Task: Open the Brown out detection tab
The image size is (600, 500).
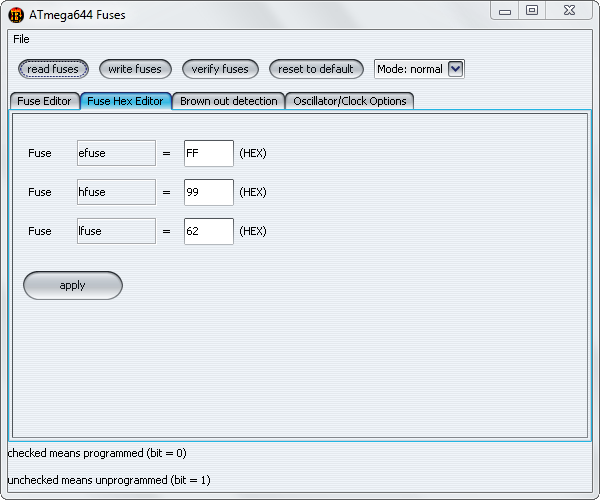Action: coord(228,101)
